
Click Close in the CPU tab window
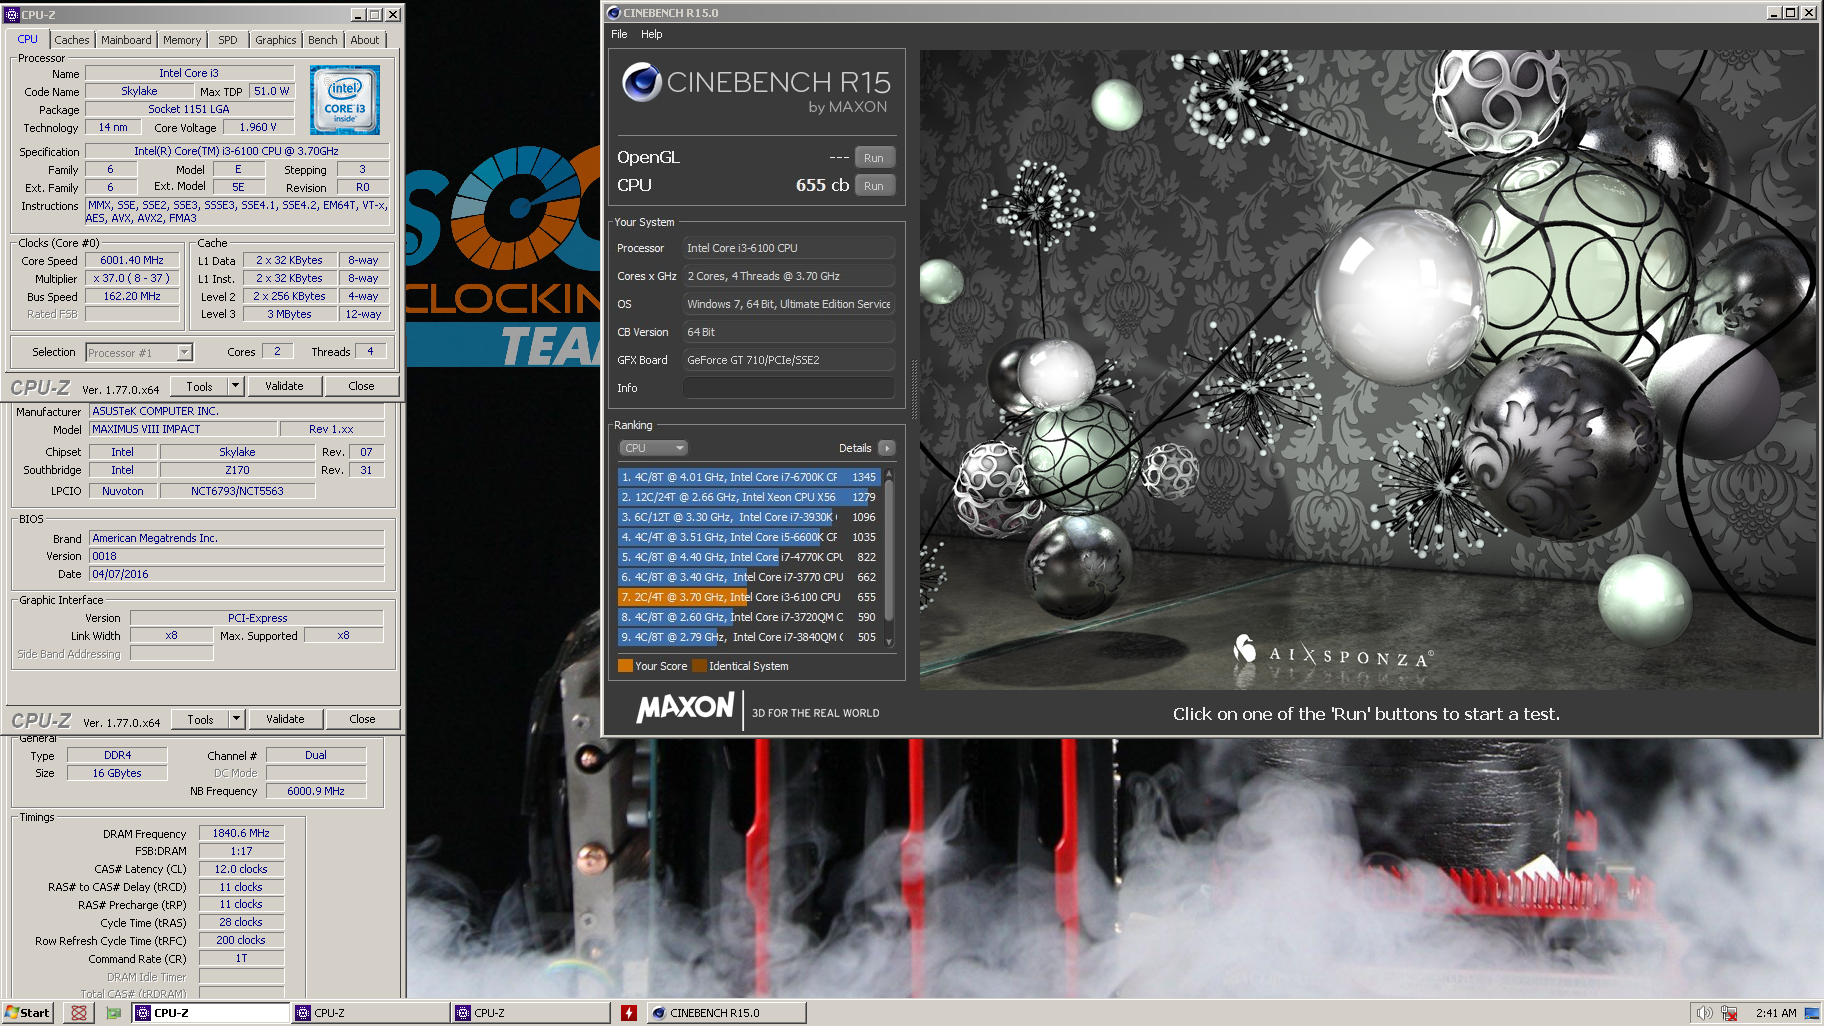pos(361,386)
